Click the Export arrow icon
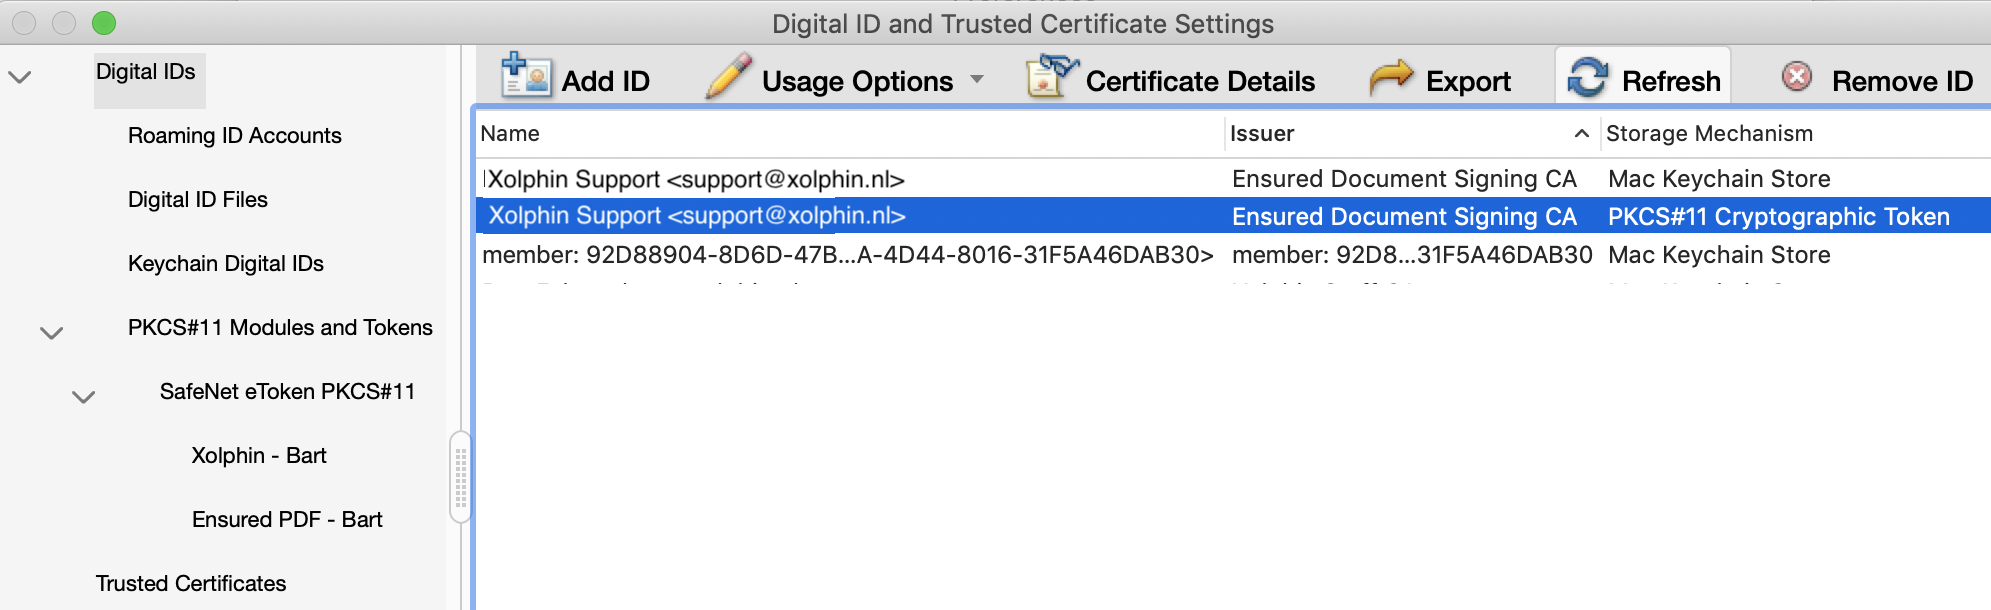This screenshot has height=610, width=1991. [x=1392, y=75]
